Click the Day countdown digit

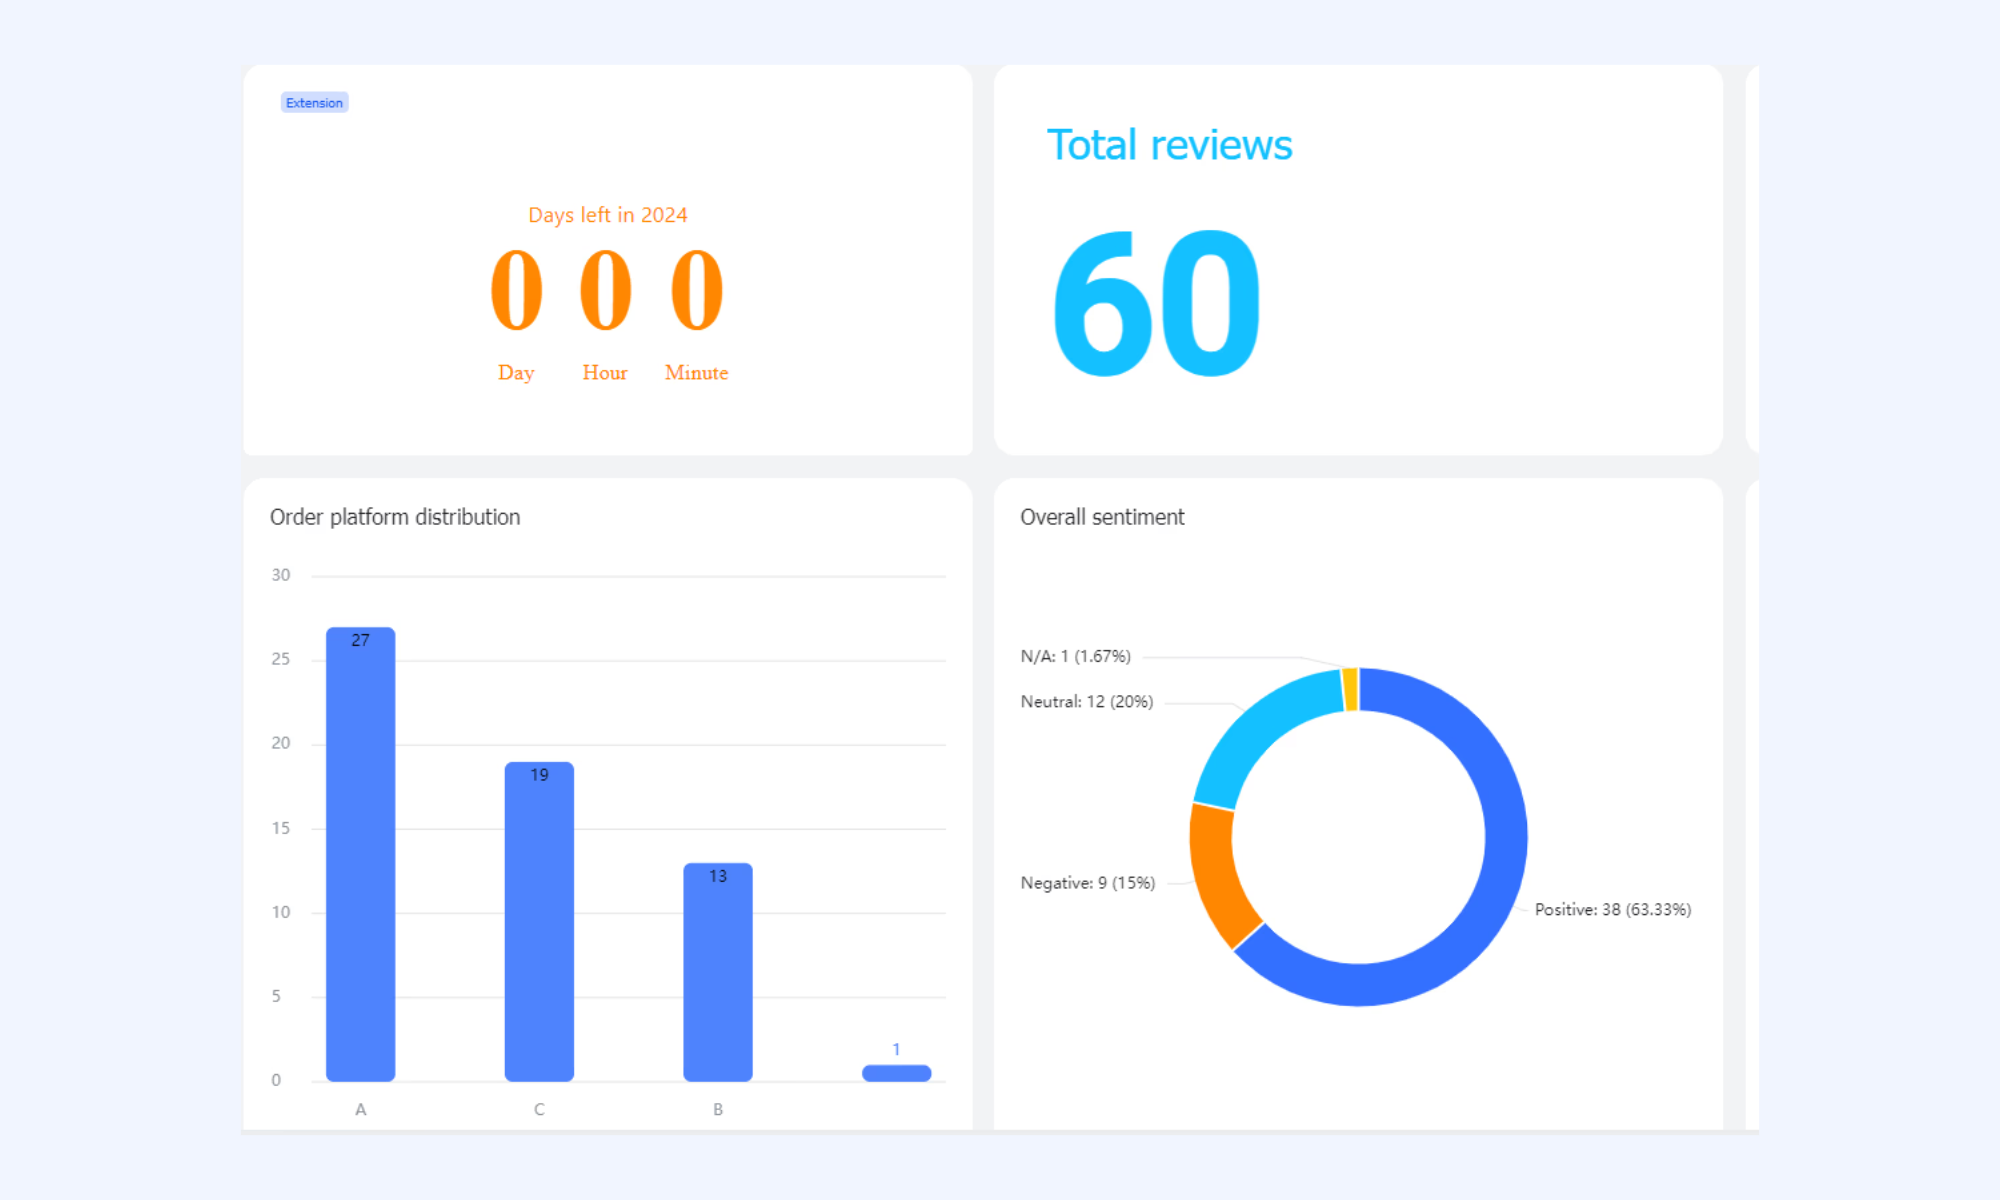pyautogui.click(x=516, y=290)
